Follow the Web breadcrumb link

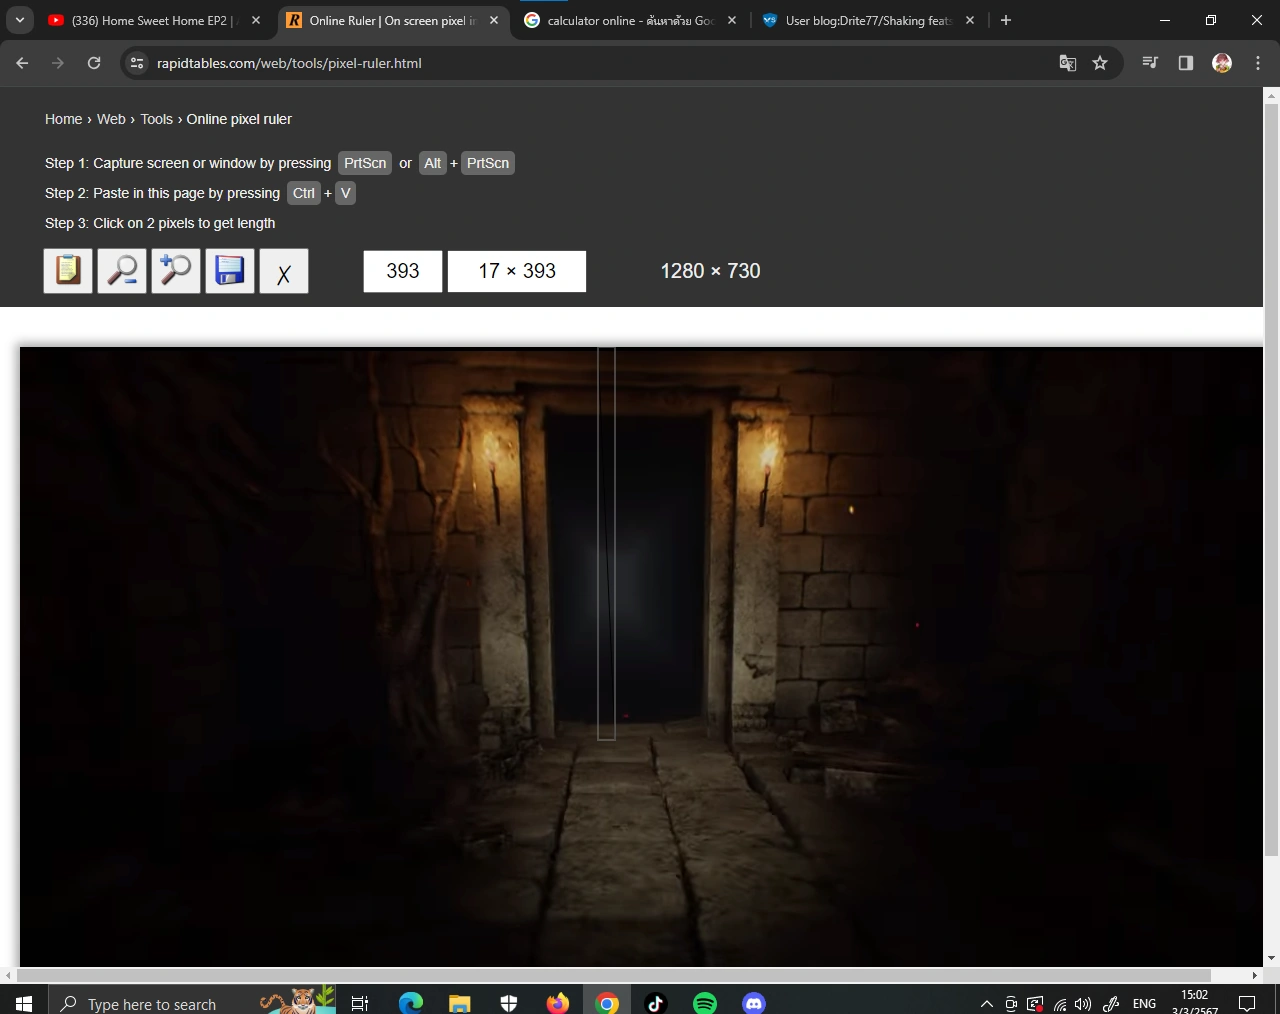point(111,119)
